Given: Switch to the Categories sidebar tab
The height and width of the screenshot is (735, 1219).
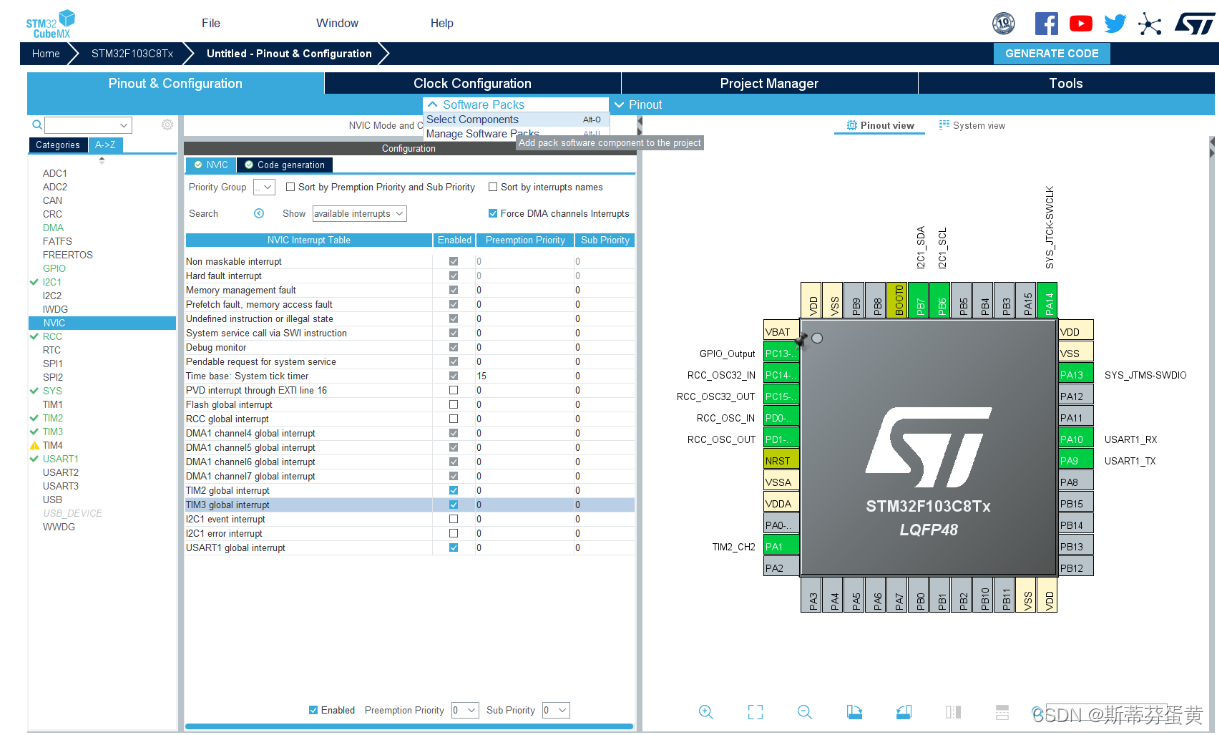Looking at the screenshot, I should (58, 145).
